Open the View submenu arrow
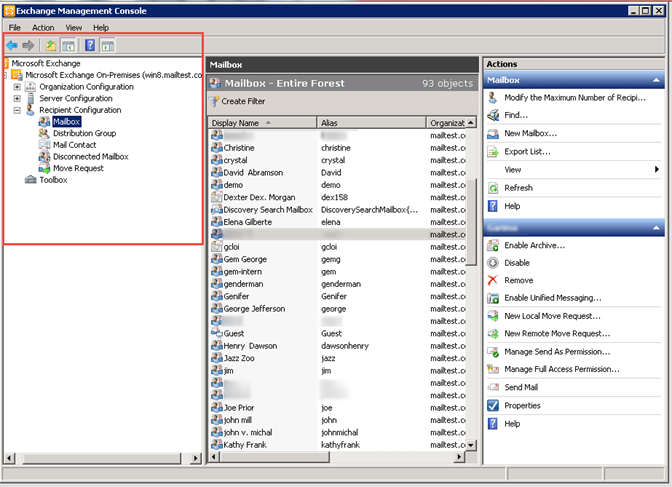Viewport: 672px width, 487px height. point(657,169)
